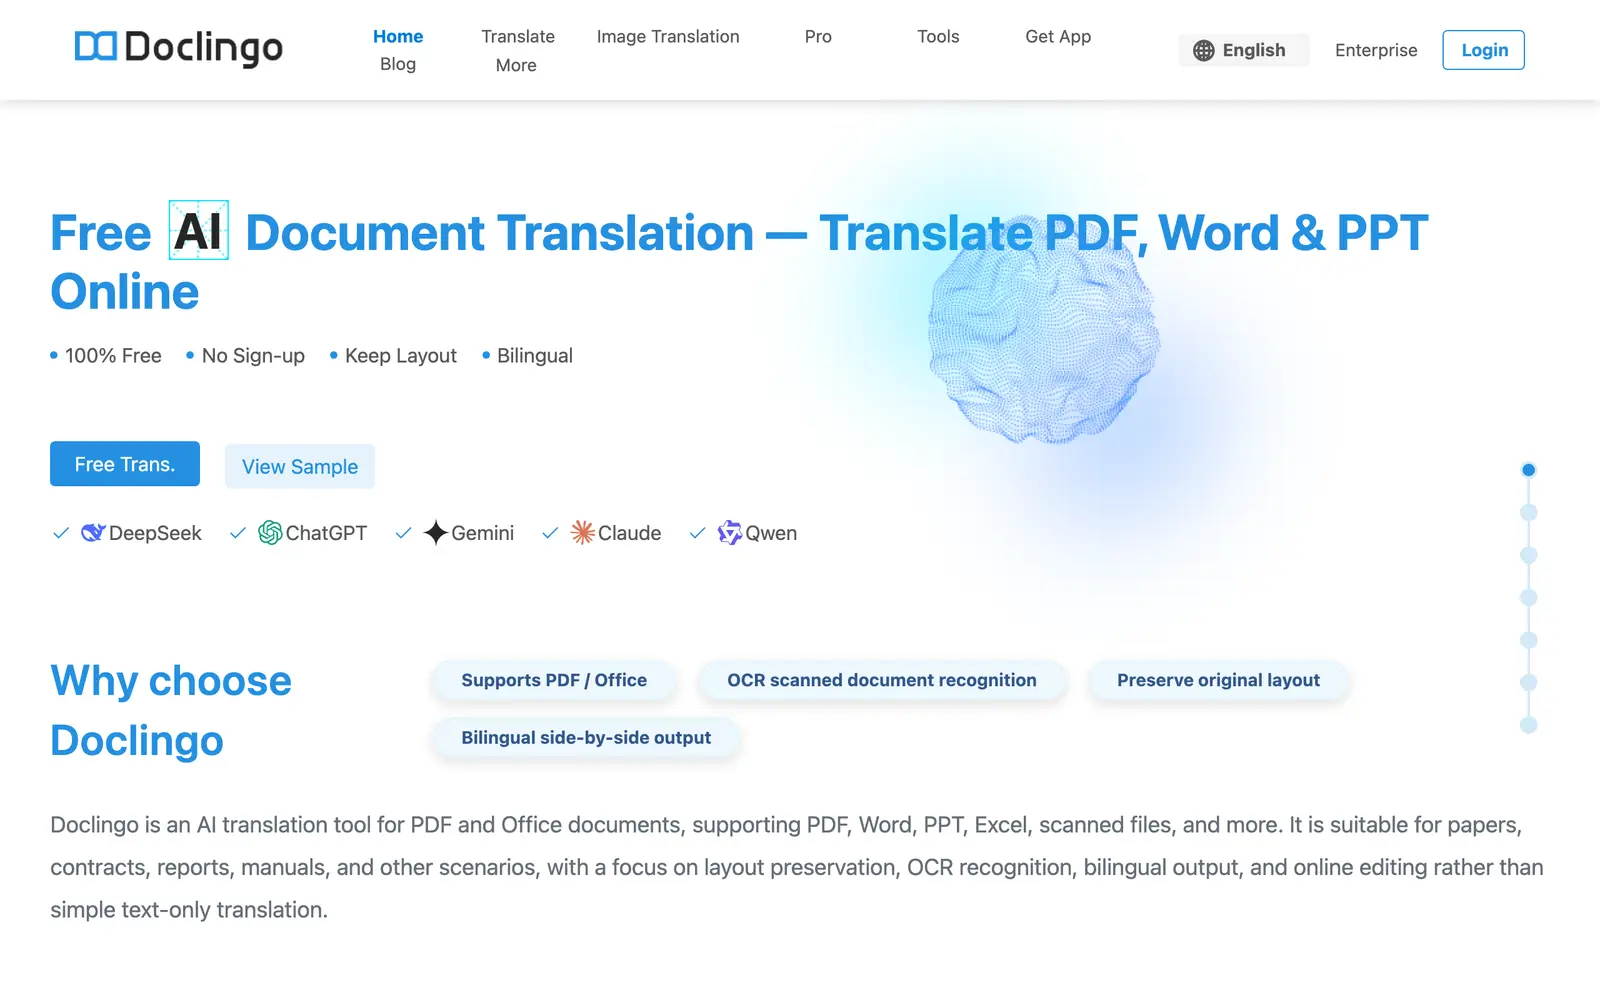Open Image Translation page

pyautogui.click(x=668, y=36)
